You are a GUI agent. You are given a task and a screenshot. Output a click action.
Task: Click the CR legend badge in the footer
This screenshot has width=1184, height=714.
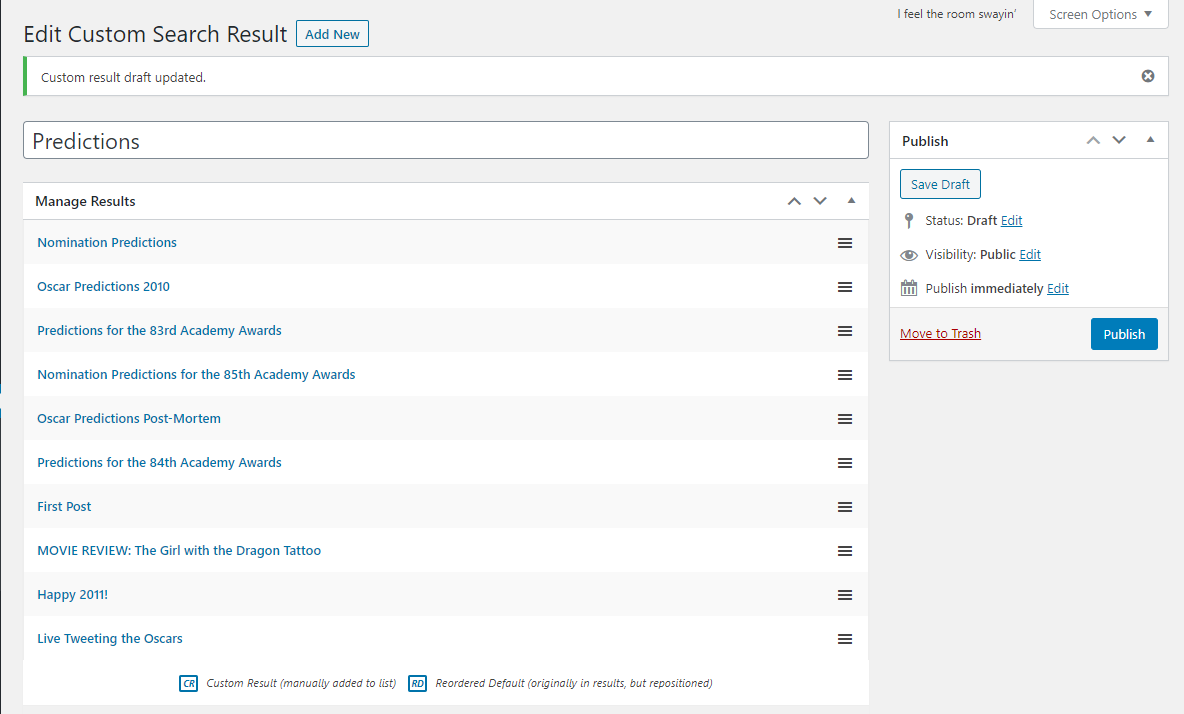189,683
